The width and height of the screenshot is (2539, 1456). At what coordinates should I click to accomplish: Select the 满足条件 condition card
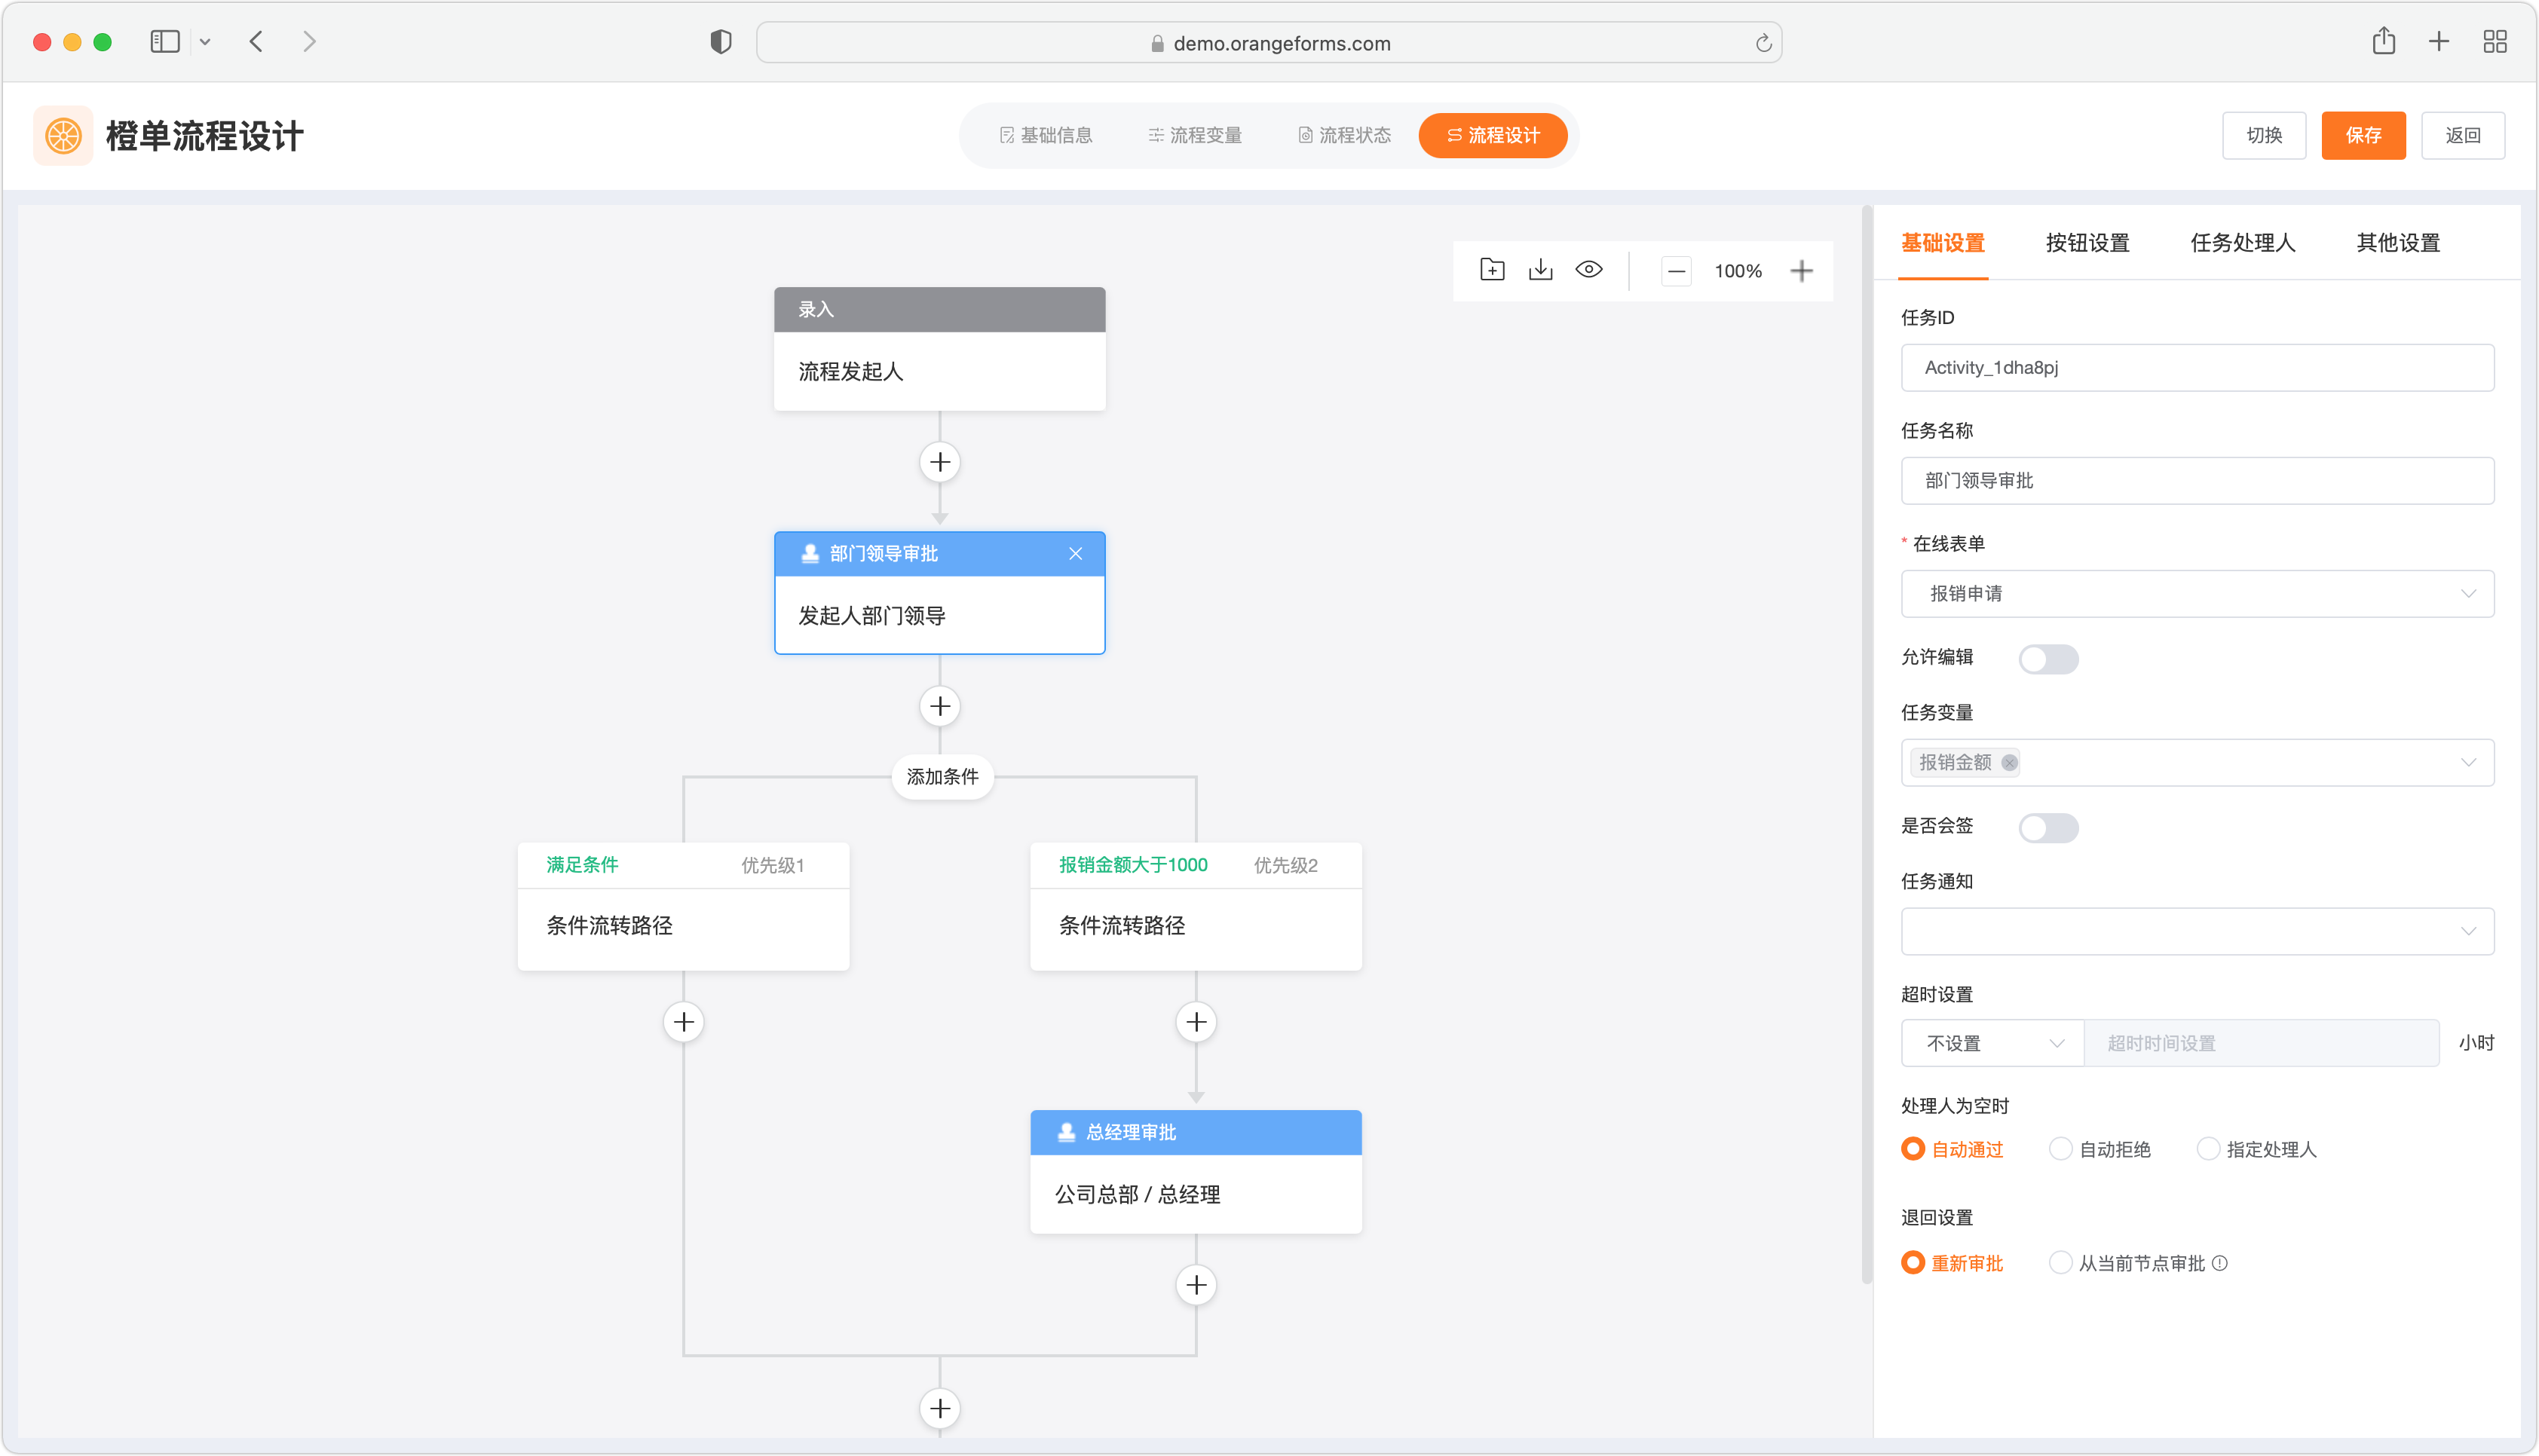(683, 906)
